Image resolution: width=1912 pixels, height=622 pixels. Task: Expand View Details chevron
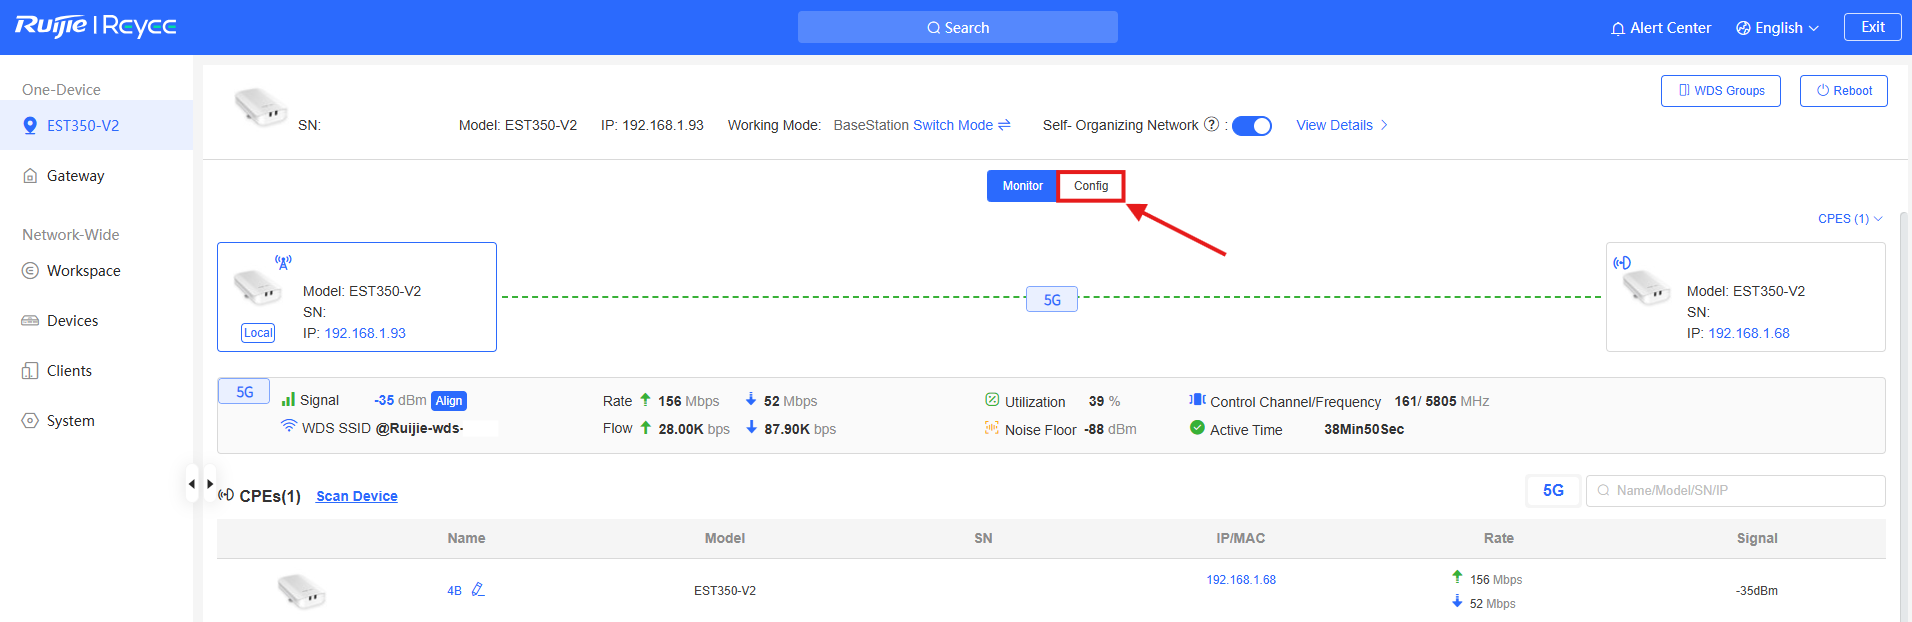pyautogui.click(x=1384, y=125)
